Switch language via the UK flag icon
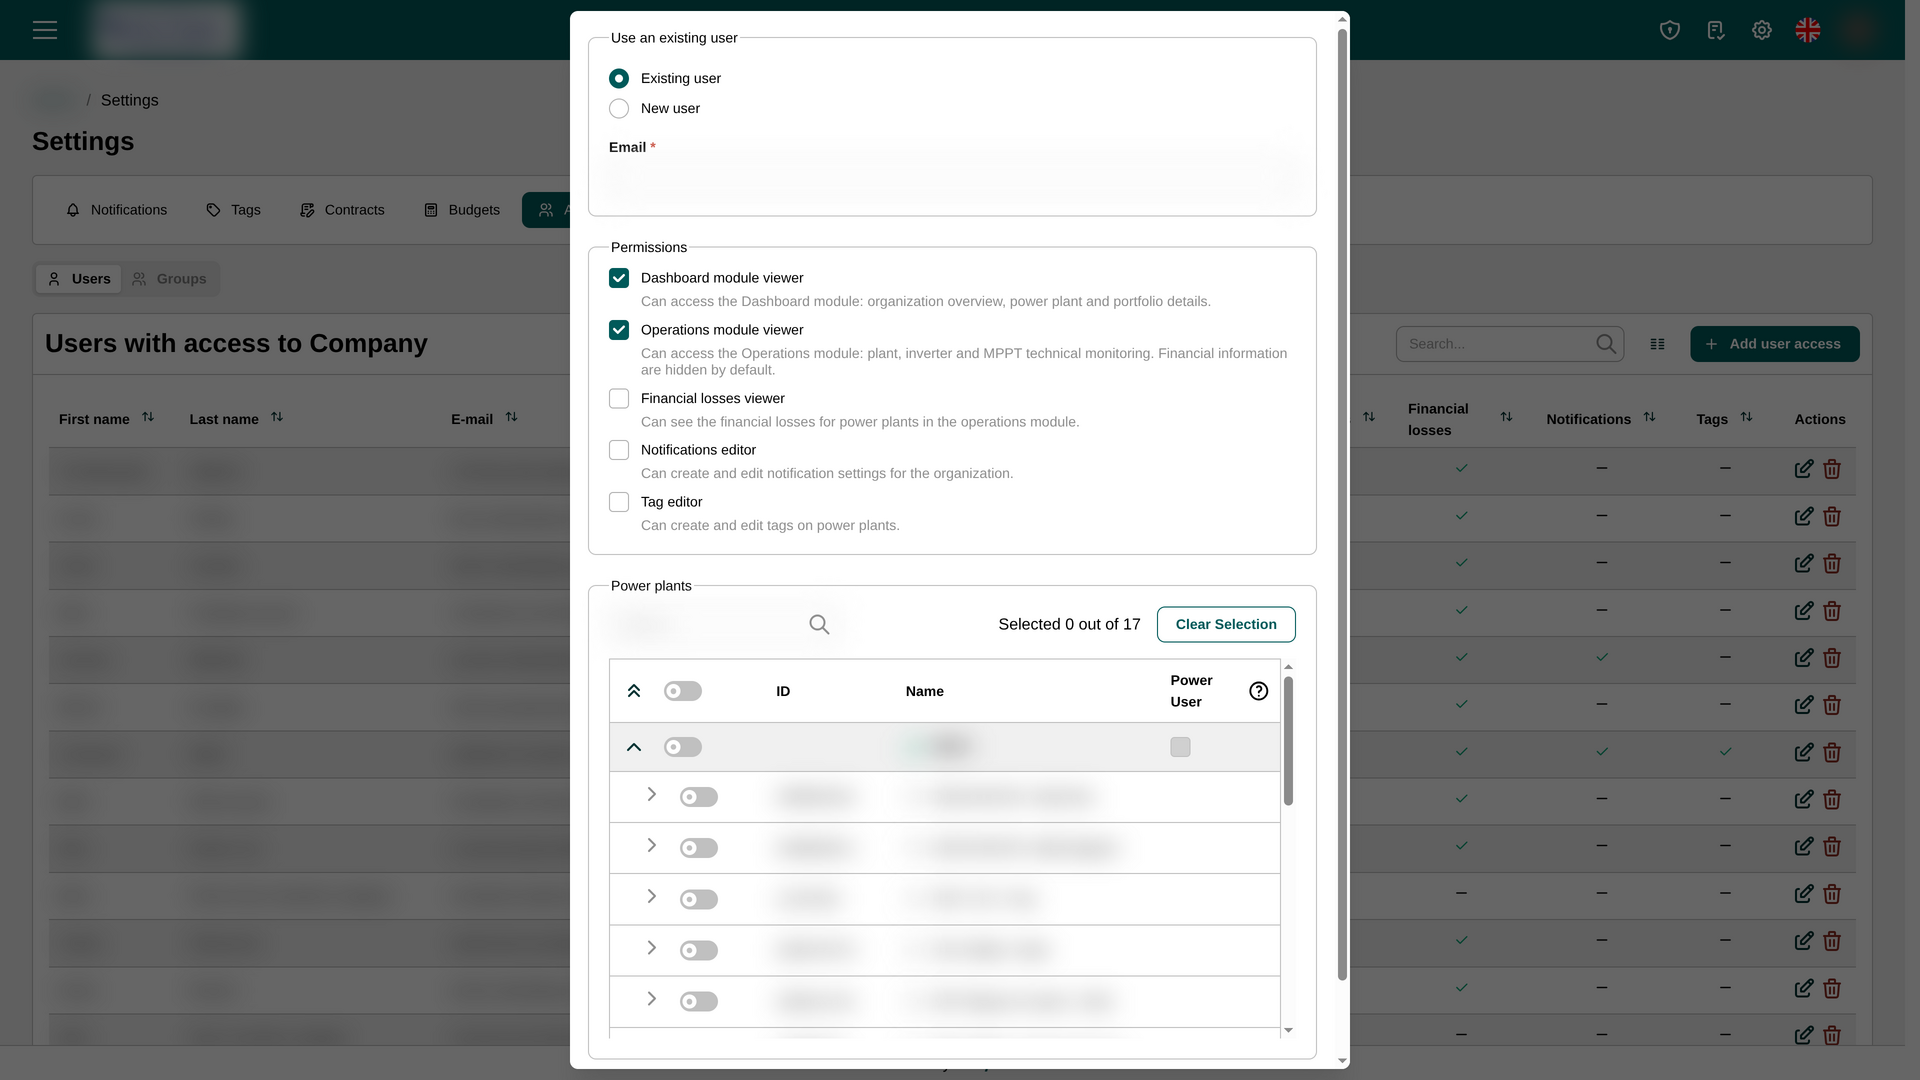Viewport: 1920px width, 1080px height. click(x=1808, y=30)
